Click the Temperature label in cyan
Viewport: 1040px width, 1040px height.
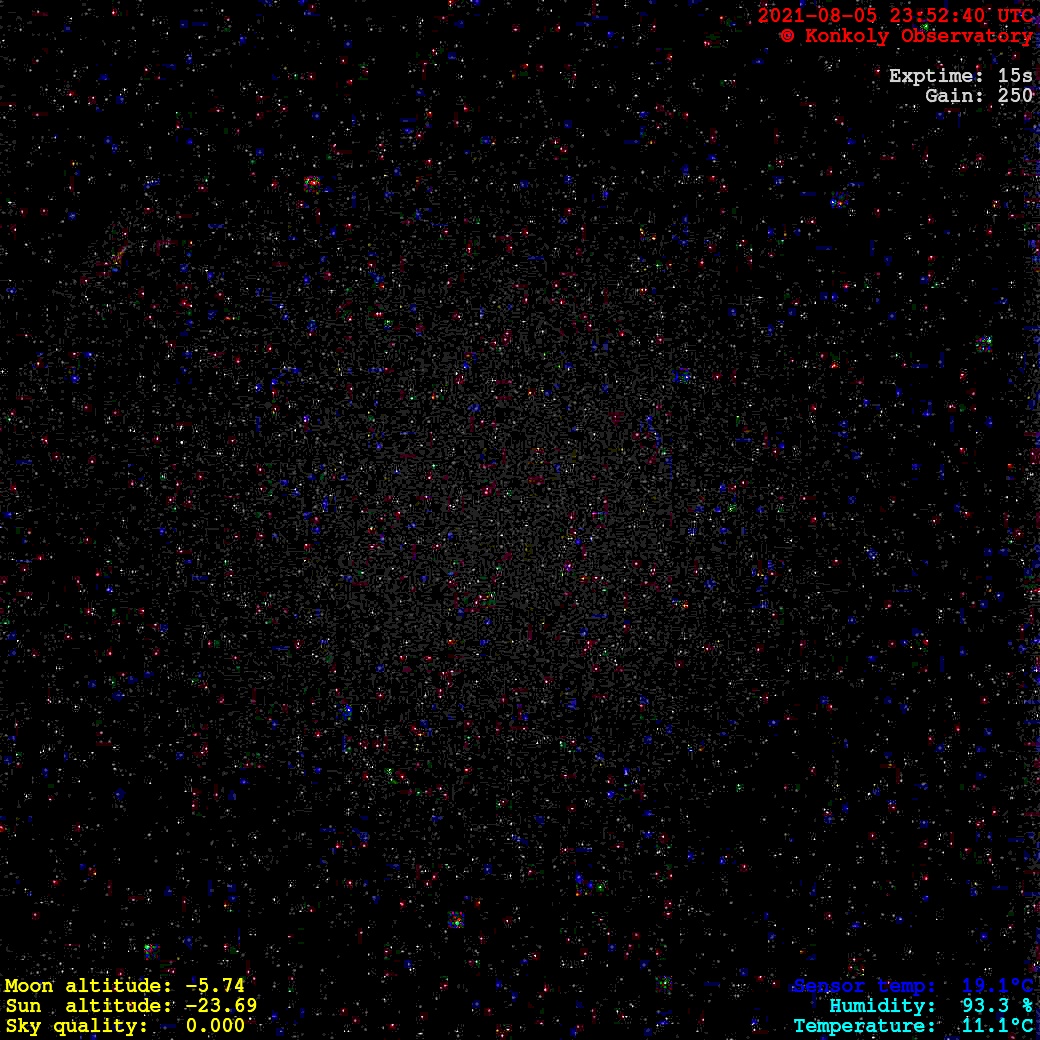tap(864, 1026)
